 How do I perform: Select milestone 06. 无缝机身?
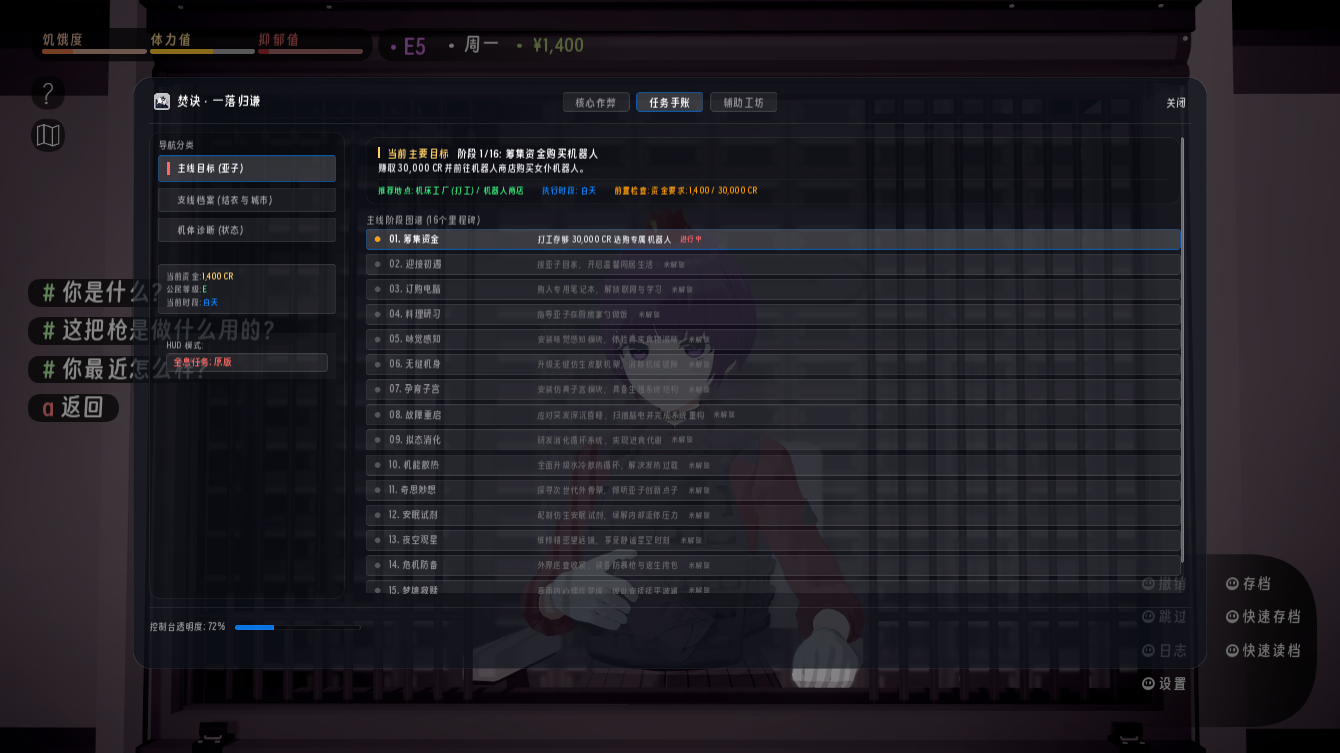(x=773, y=364)
